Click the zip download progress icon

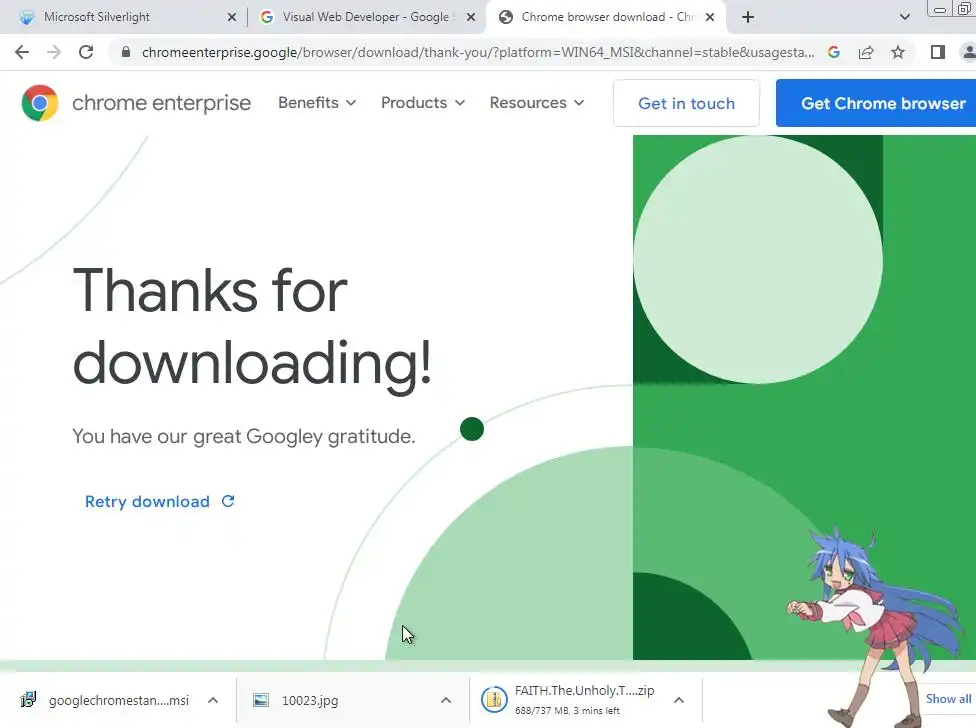click(x=494, y=700)
